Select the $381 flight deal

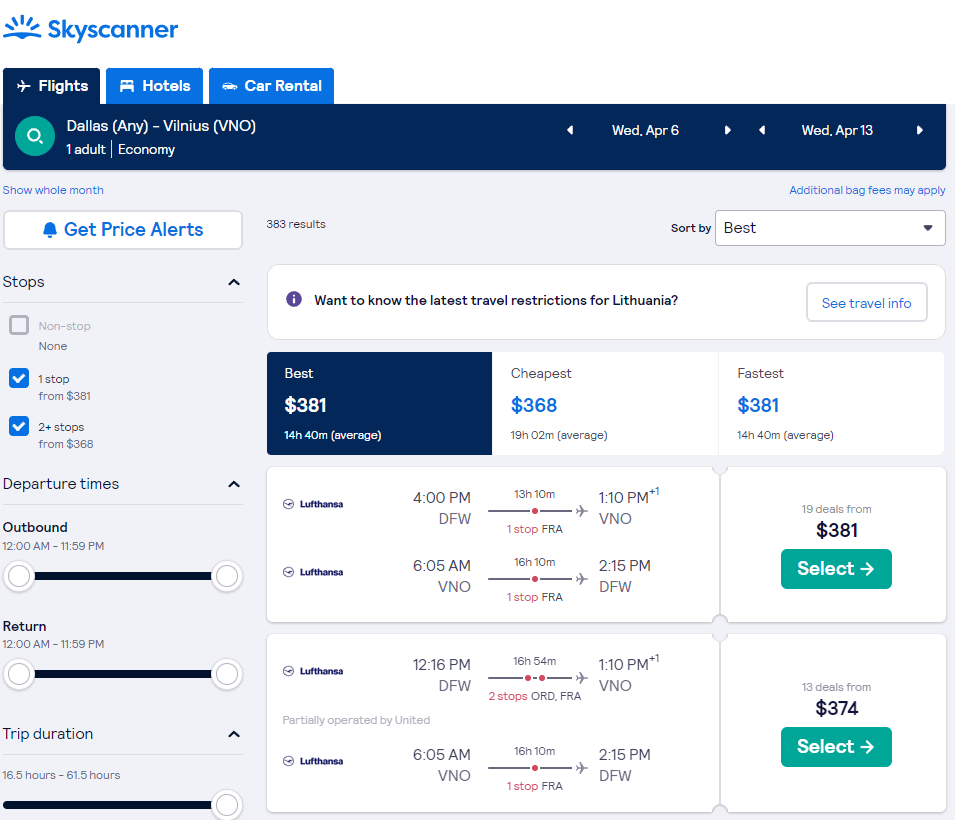tap(836, 568)
